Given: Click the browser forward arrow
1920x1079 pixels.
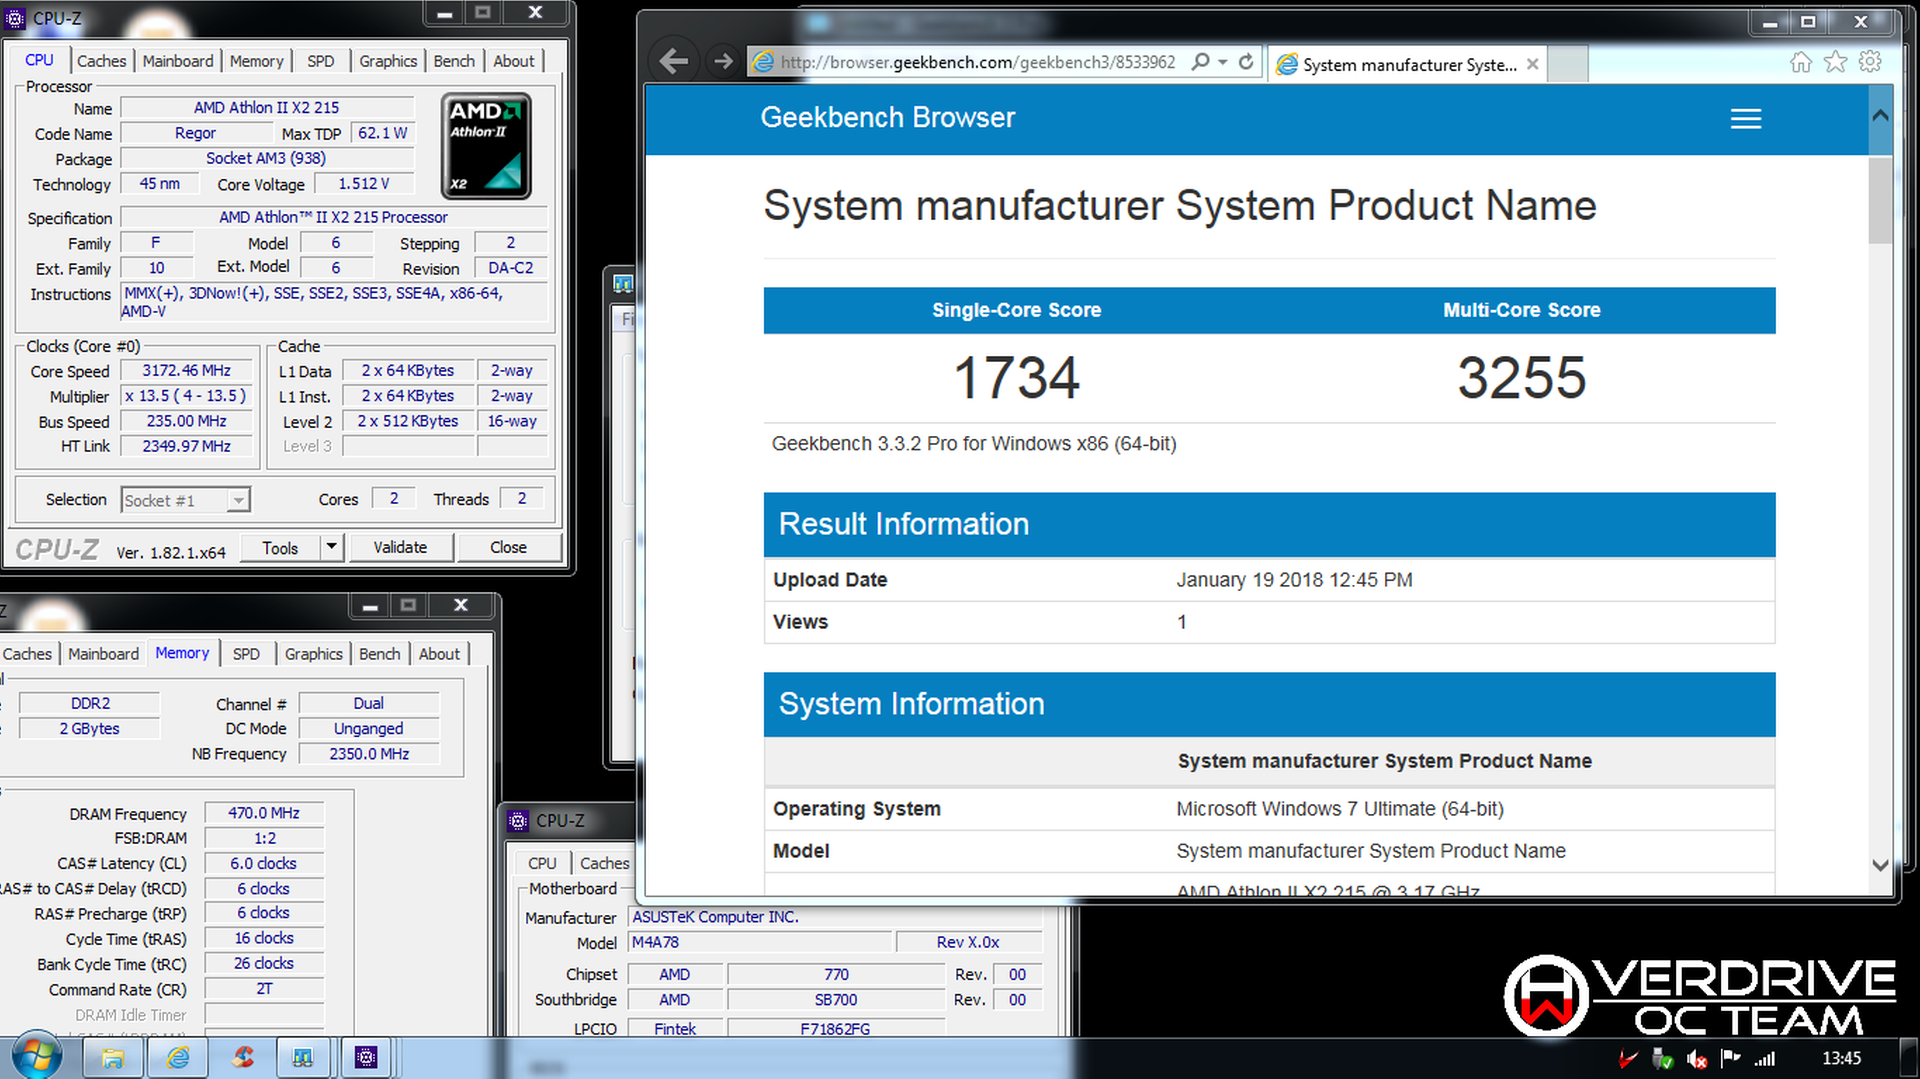Looking at the screenshot, I should point(723,62).
